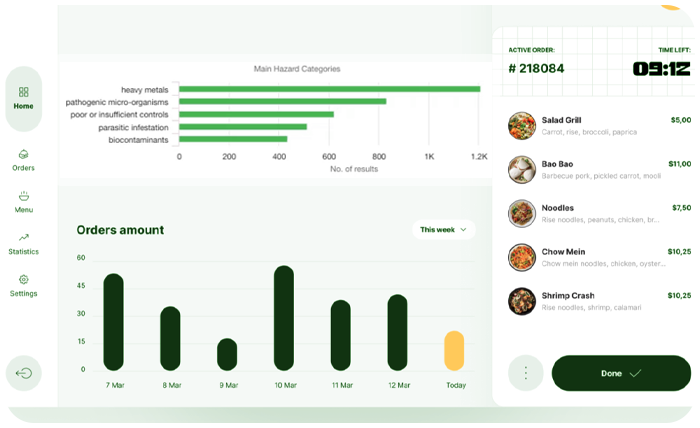Open the three-dot options button
This screenshot has height=428, width=700.
pos(525,373)
